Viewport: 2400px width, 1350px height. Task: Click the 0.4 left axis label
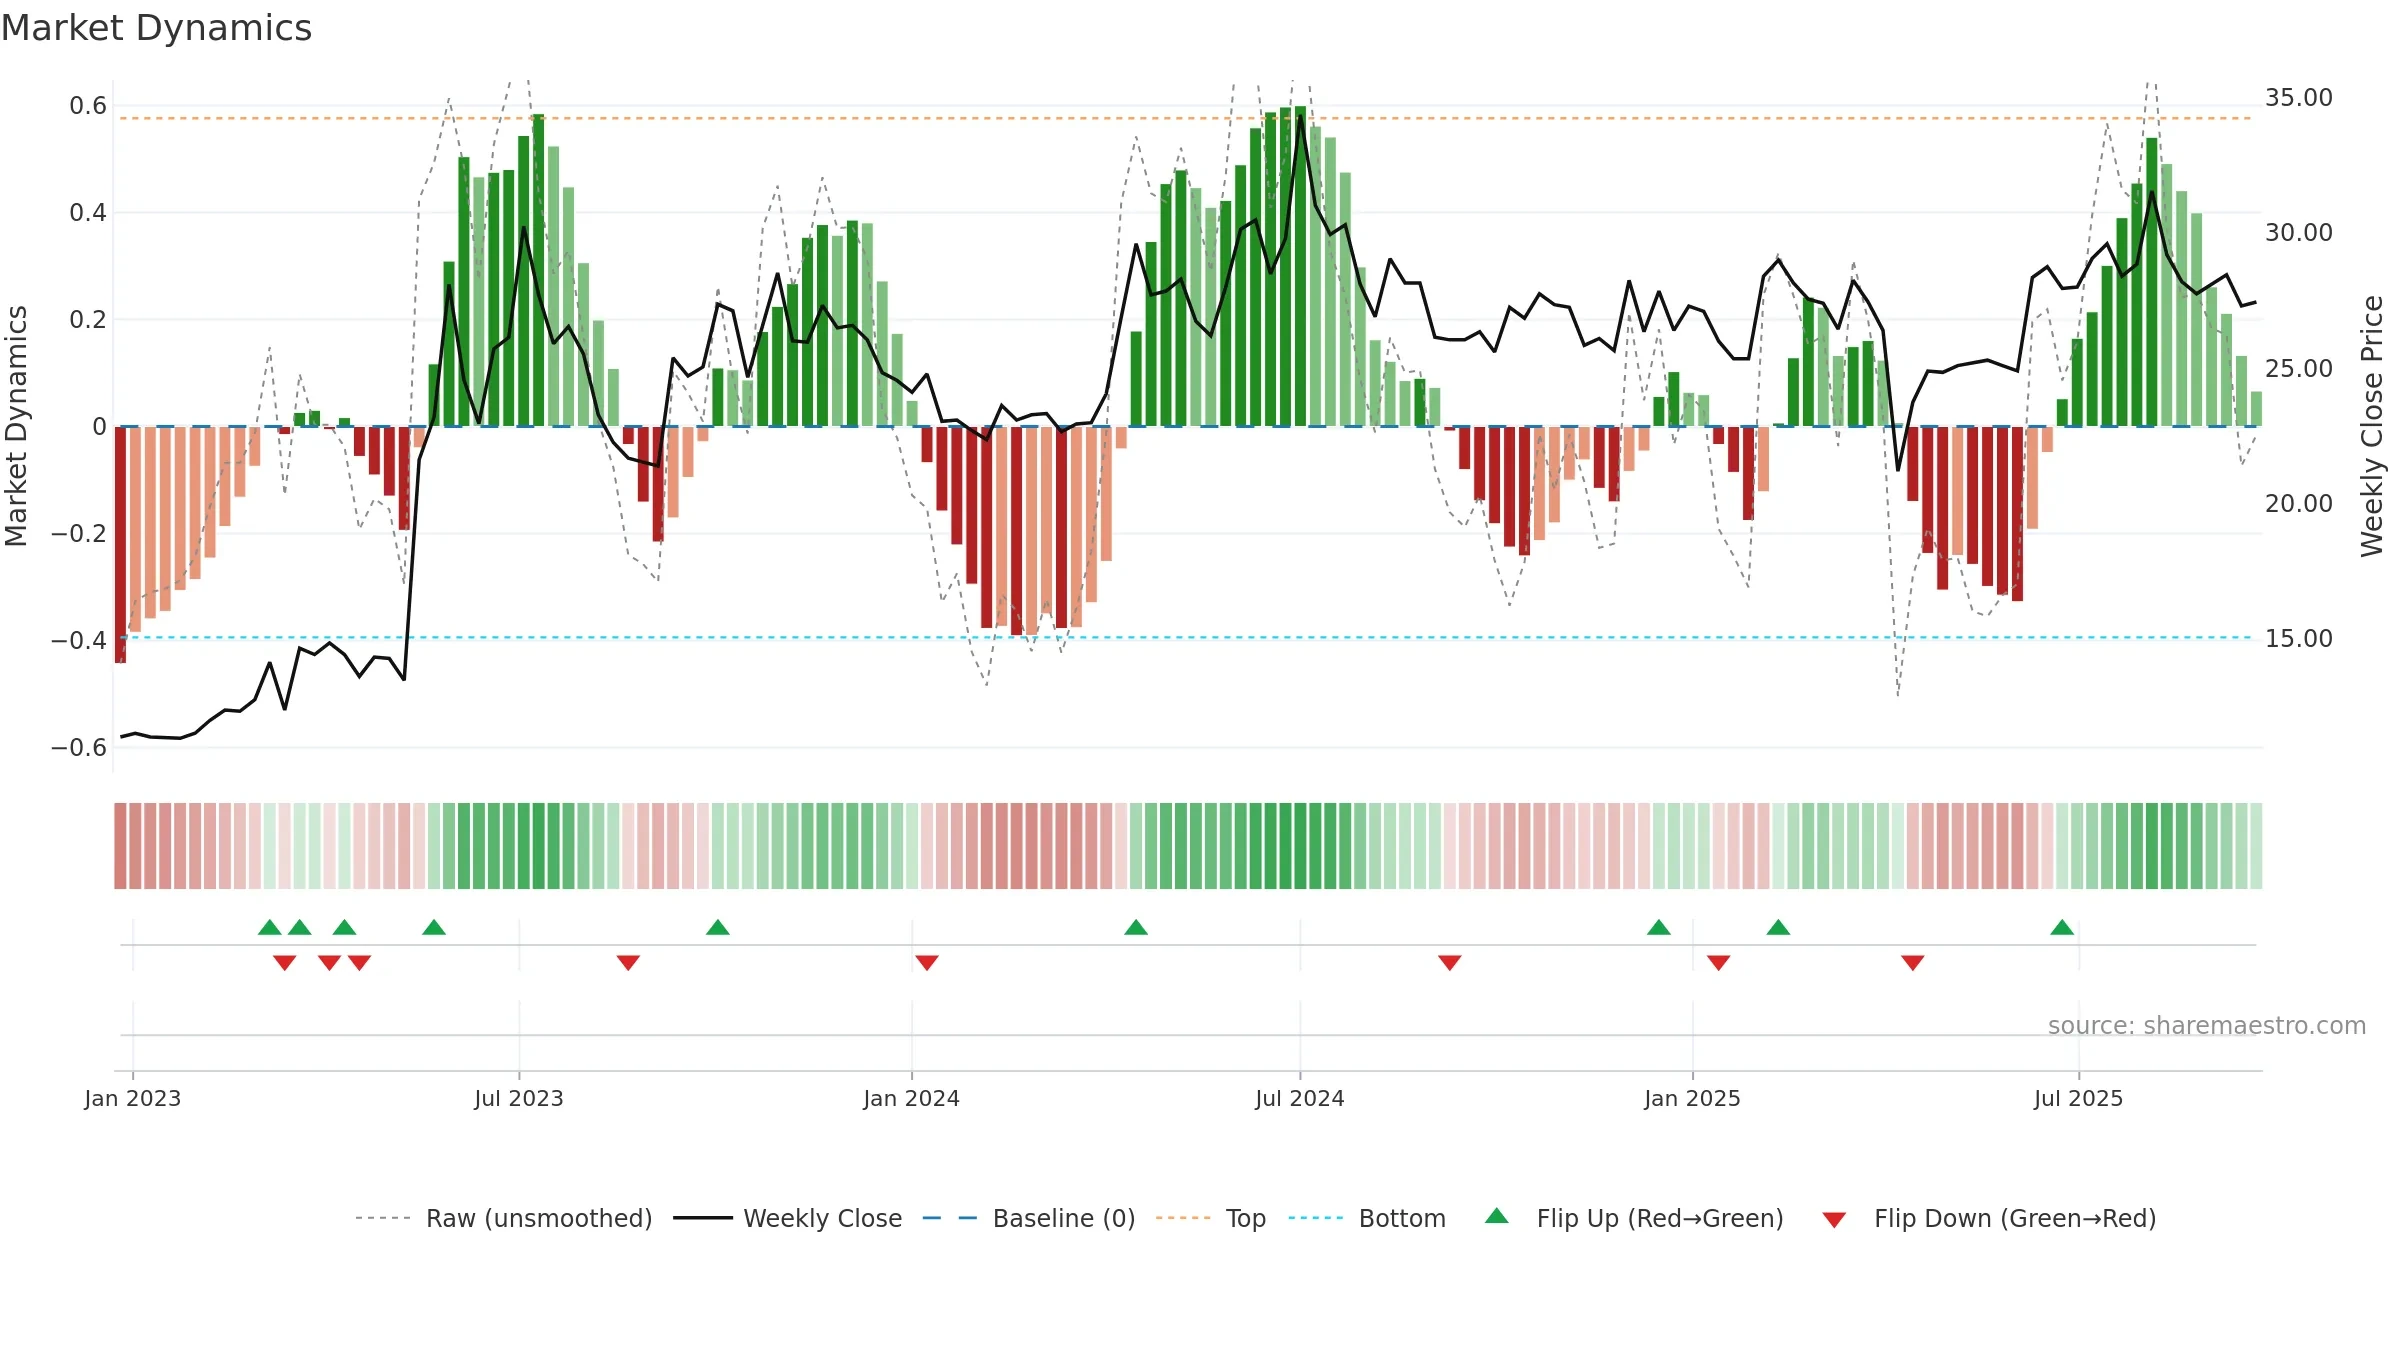(x=88, y=212)
